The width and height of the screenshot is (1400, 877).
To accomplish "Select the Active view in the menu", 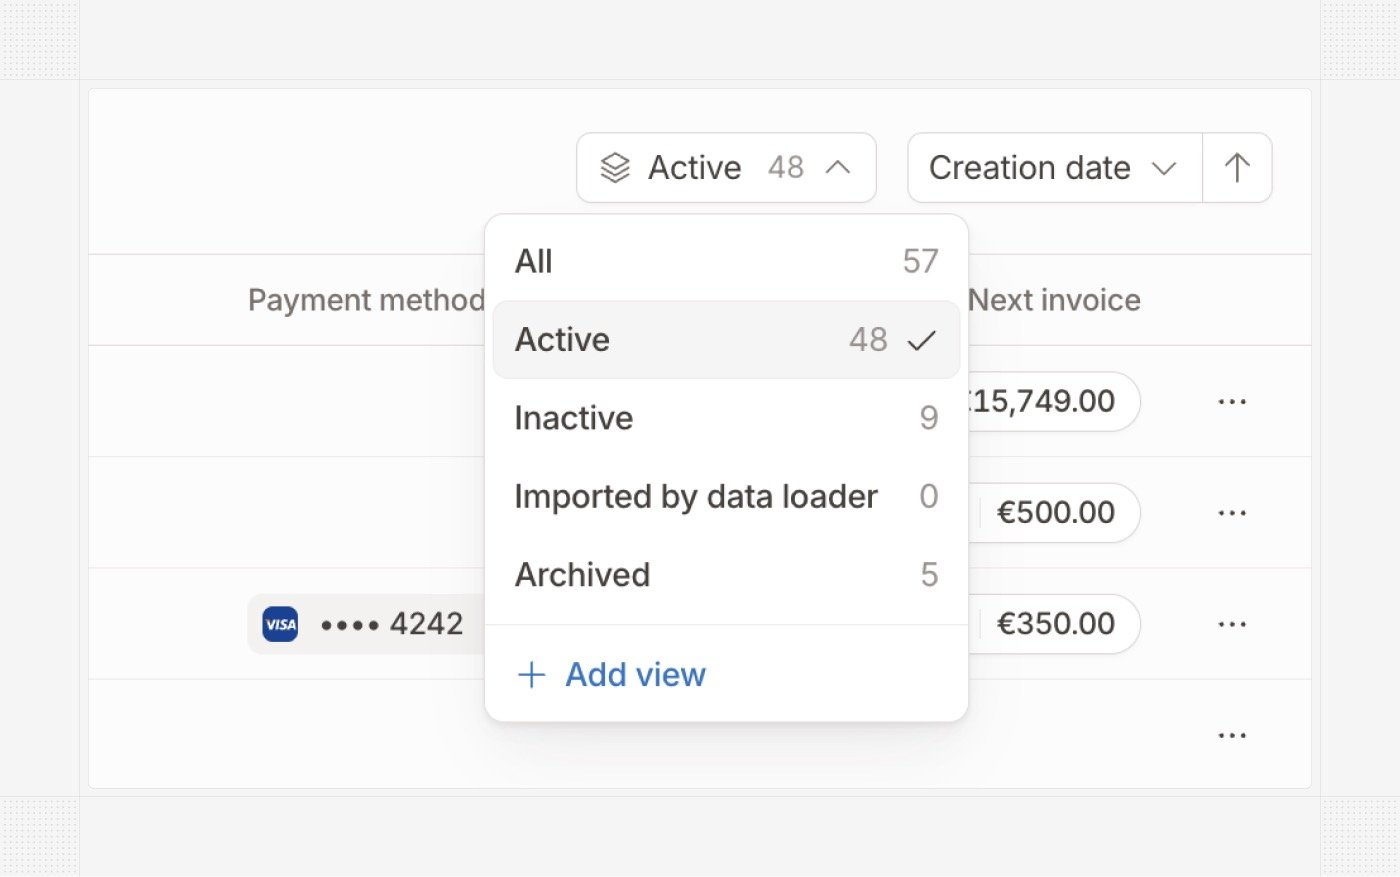I will (x=726, y=340).
